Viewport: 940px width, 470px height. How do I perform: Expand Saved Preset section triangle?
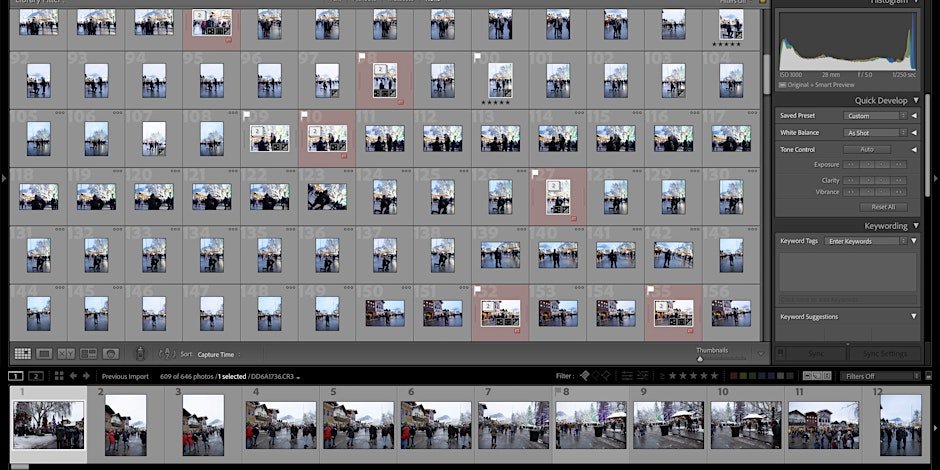pos(914,116)
